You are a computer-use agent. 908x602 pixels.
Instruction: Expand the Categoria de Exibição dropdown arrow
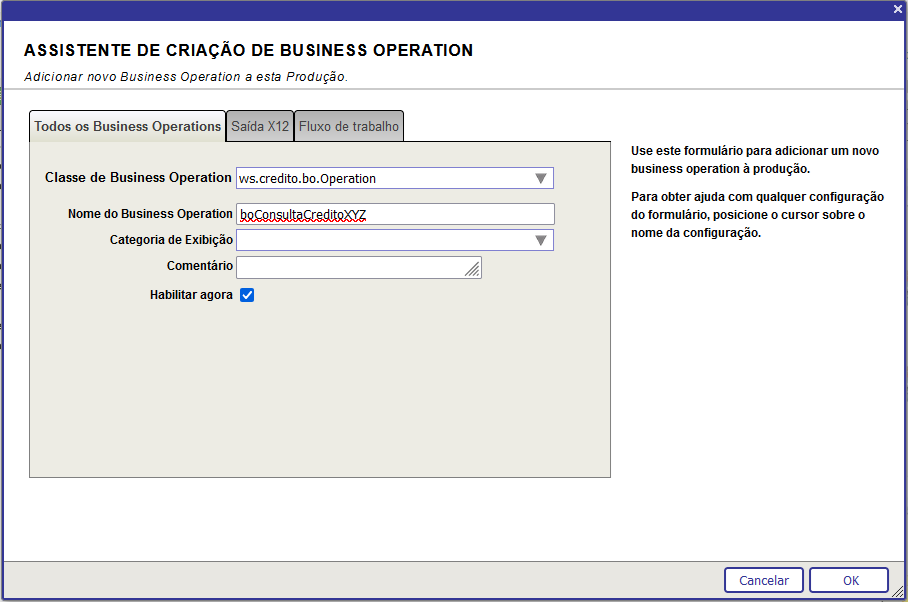point(540,240)
